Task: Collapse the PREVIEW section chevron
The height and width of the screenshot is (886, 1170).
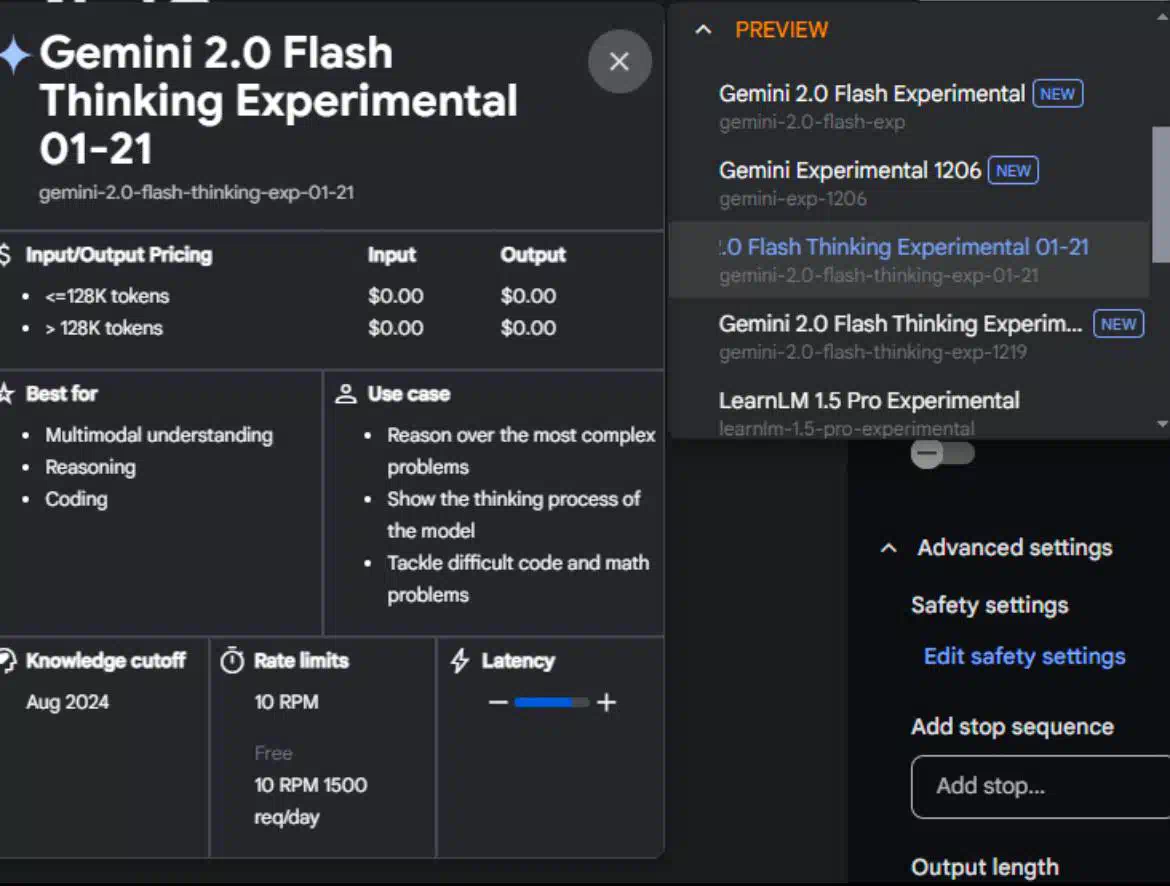Action: (x=704, y=30)
